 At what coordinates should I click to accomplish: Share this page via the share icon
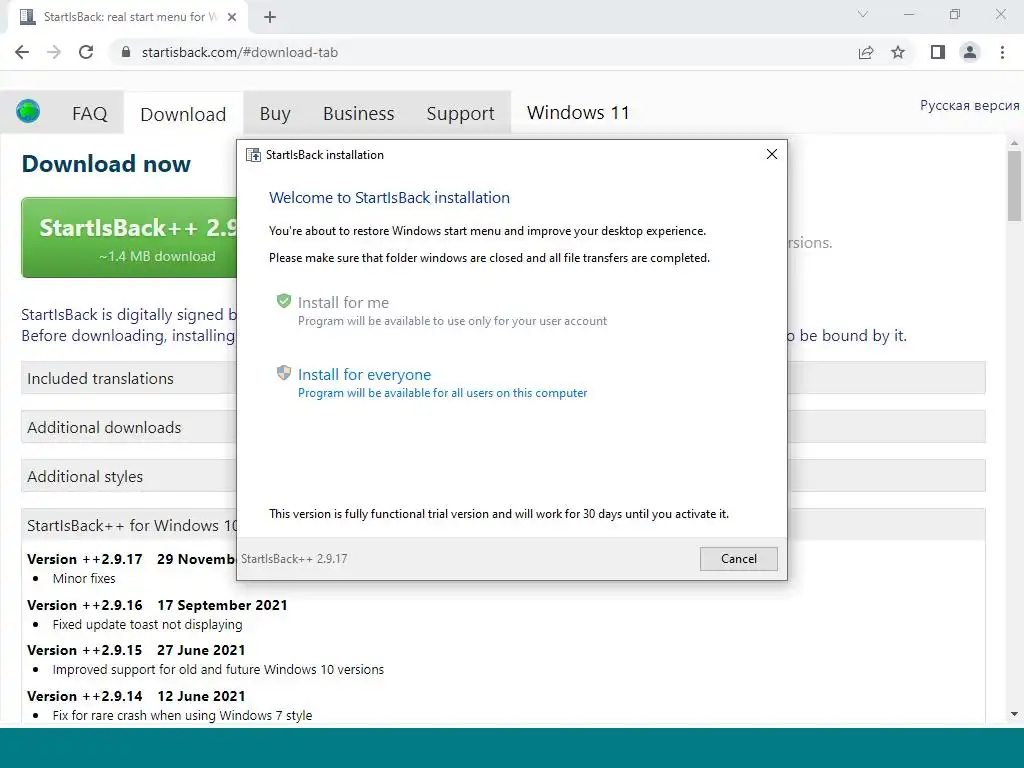click(x=866, y=52)
